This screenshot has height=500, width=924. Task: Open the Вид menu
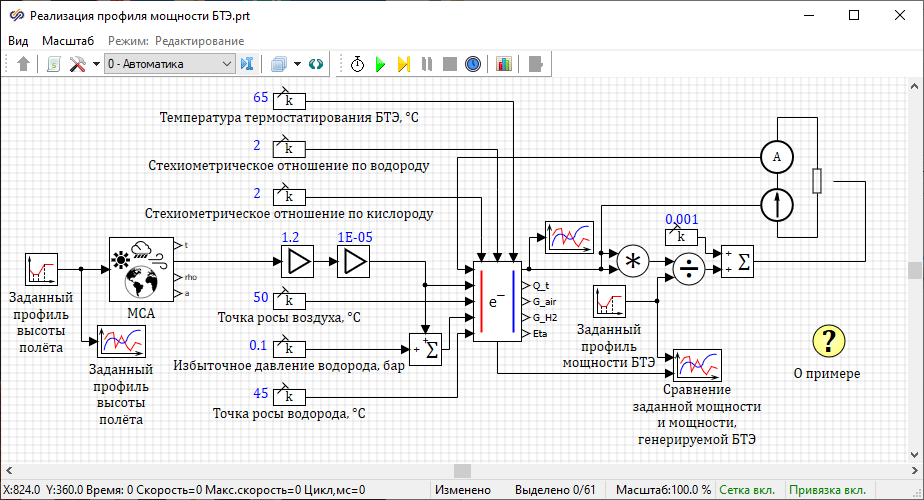click(18, 41)
